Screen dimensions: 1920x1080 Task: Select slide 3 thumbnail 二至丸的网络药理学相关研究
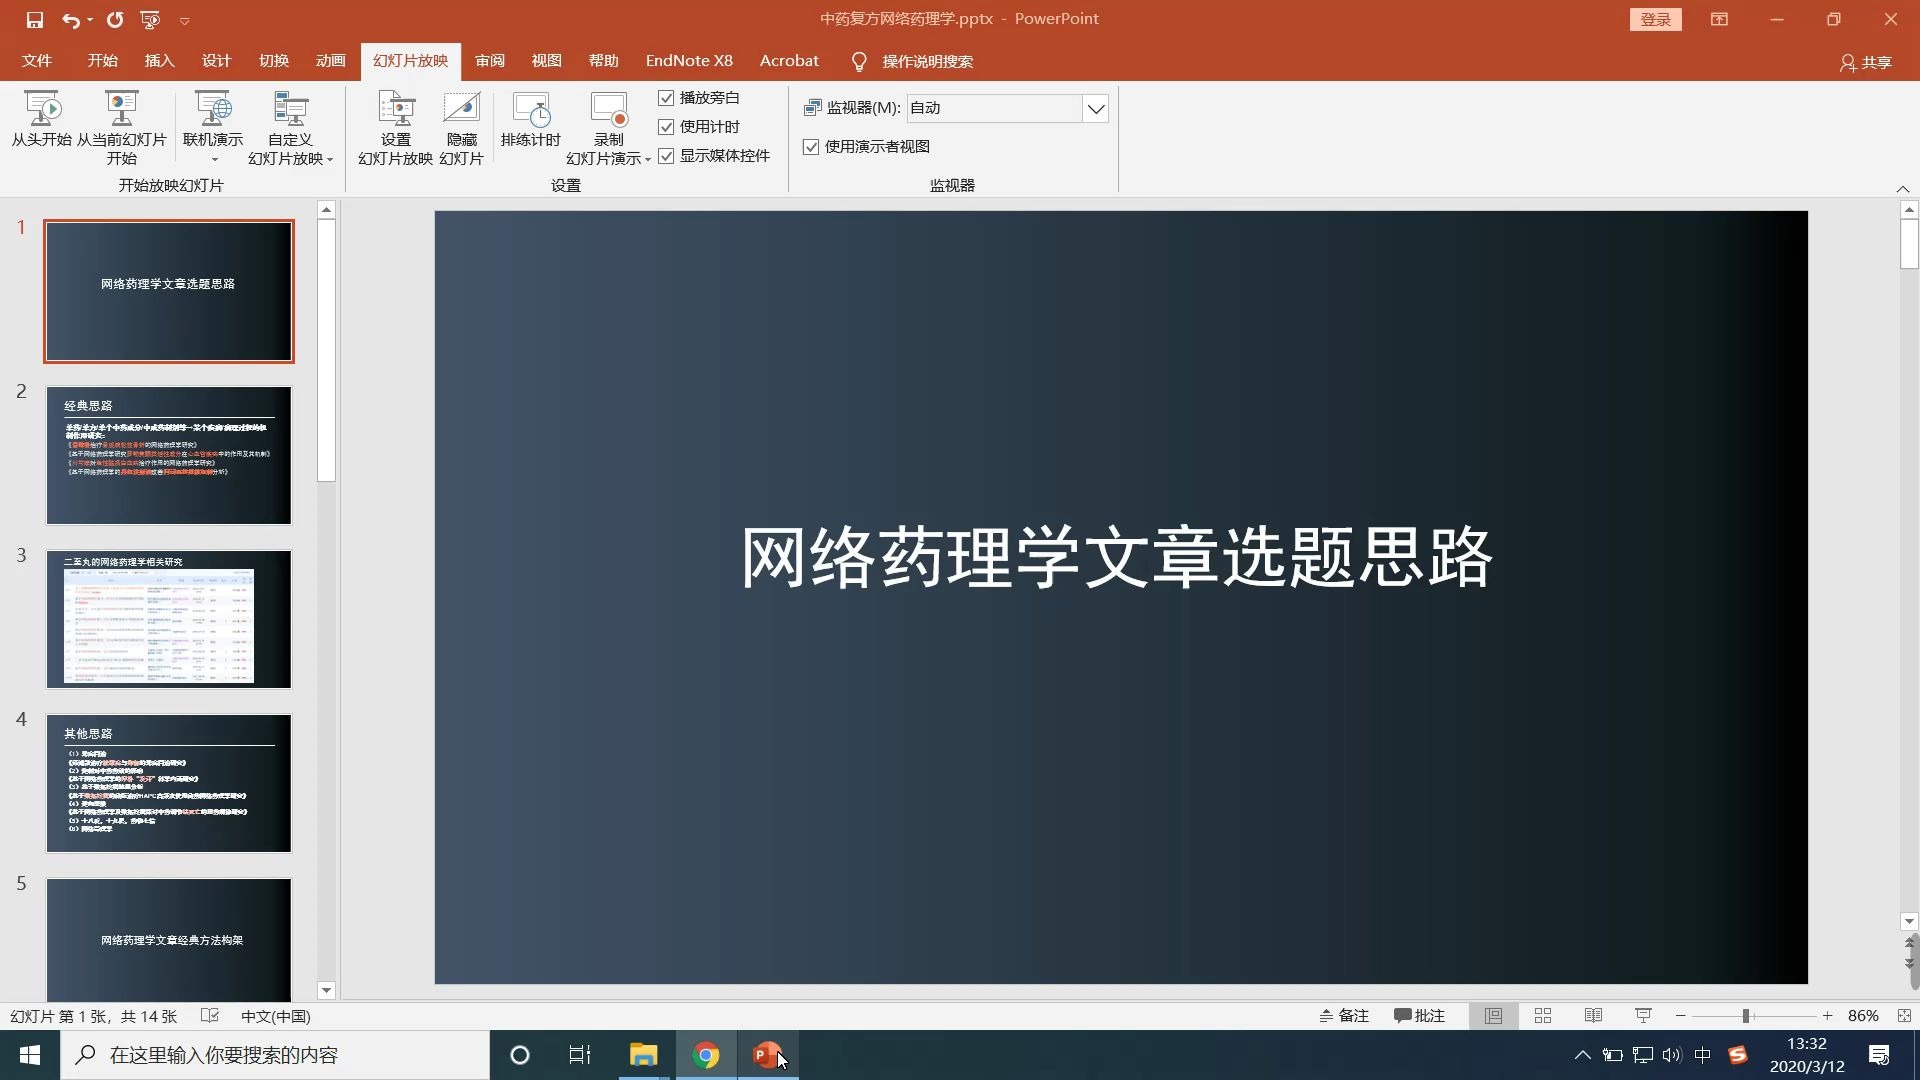pos(169,619)
